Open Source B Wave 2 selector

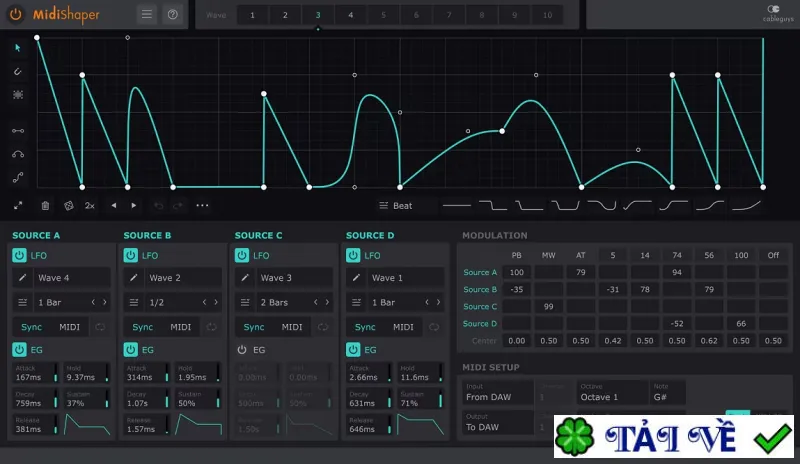(183, 278)
